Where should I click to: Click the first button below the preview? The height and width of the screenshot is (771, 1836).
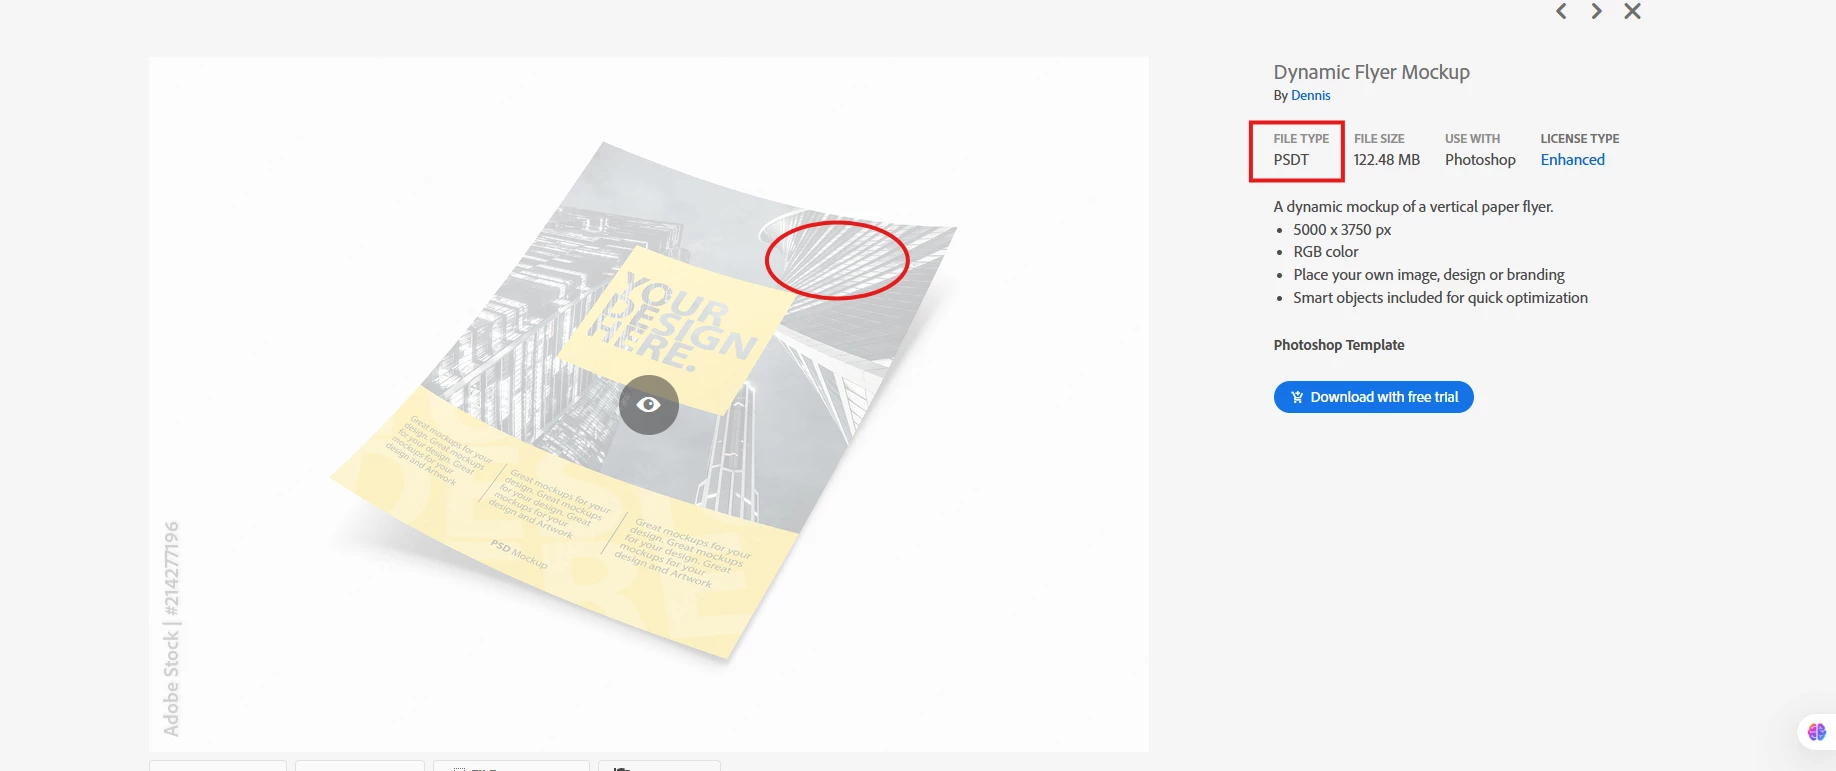218,766
